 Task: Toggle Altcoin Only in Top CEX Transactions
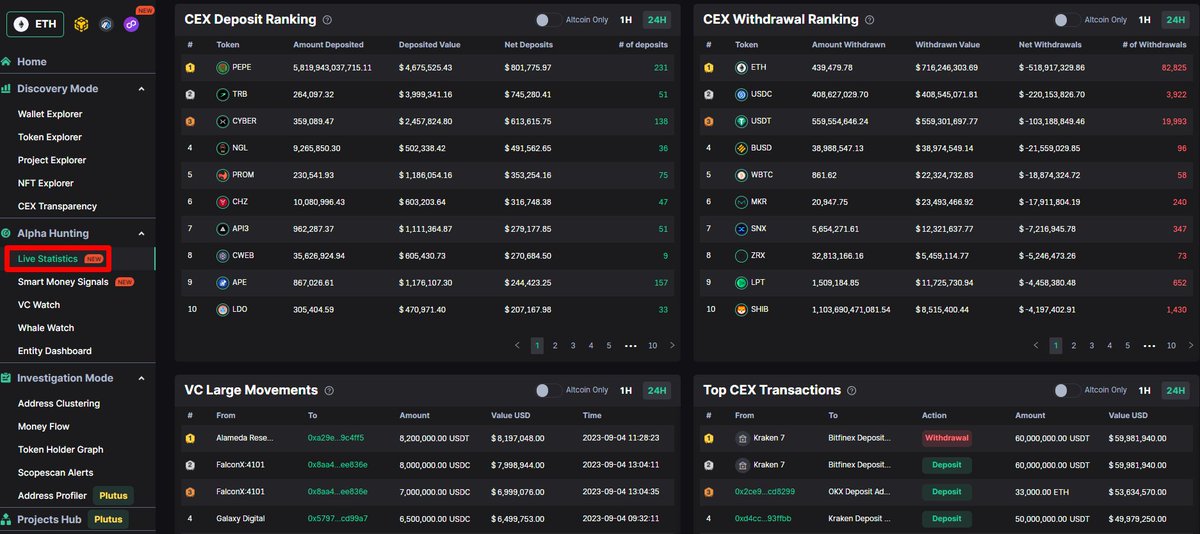1067,391
